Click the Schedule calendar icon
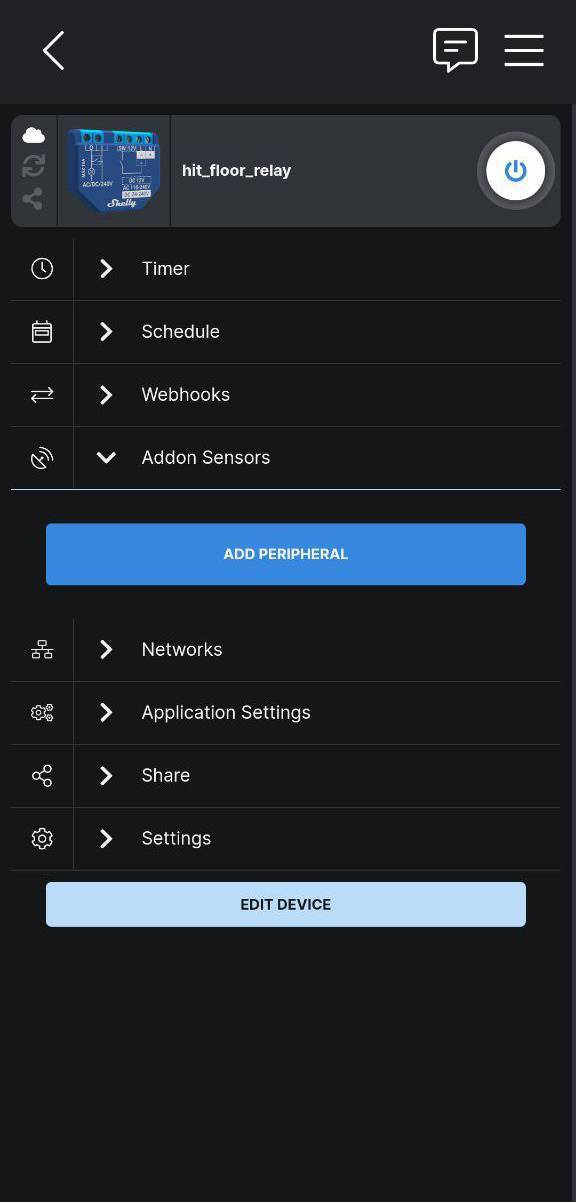 coord(42,331)
